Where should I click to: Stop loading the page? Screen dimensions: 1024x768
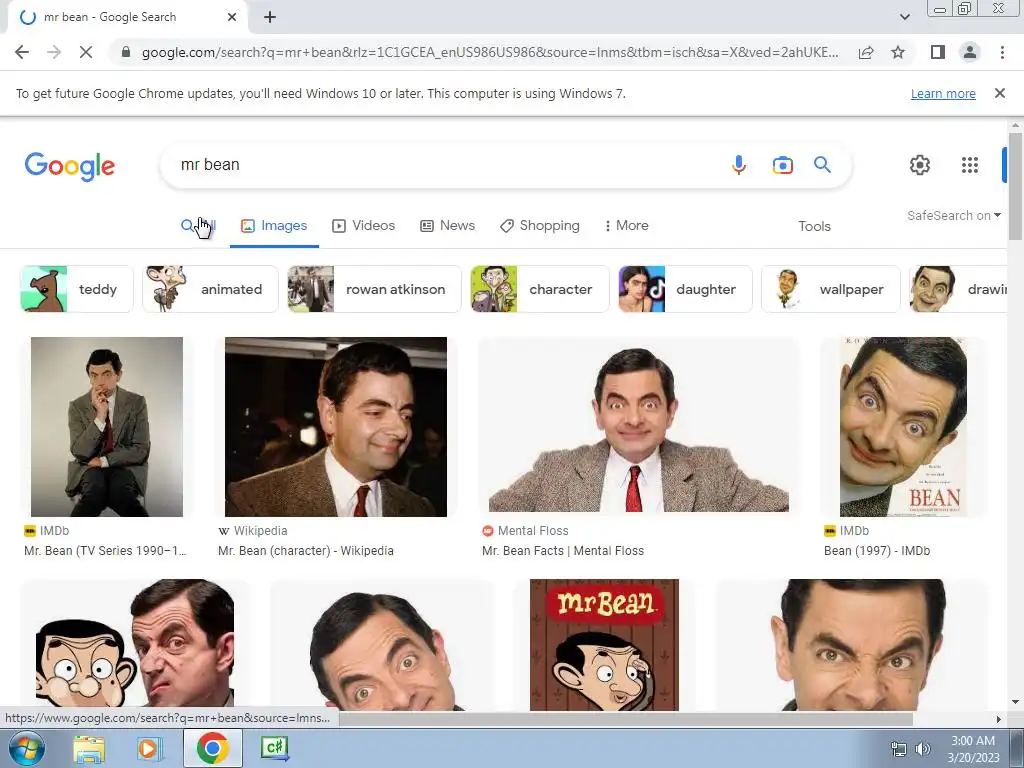click(86, 52)
